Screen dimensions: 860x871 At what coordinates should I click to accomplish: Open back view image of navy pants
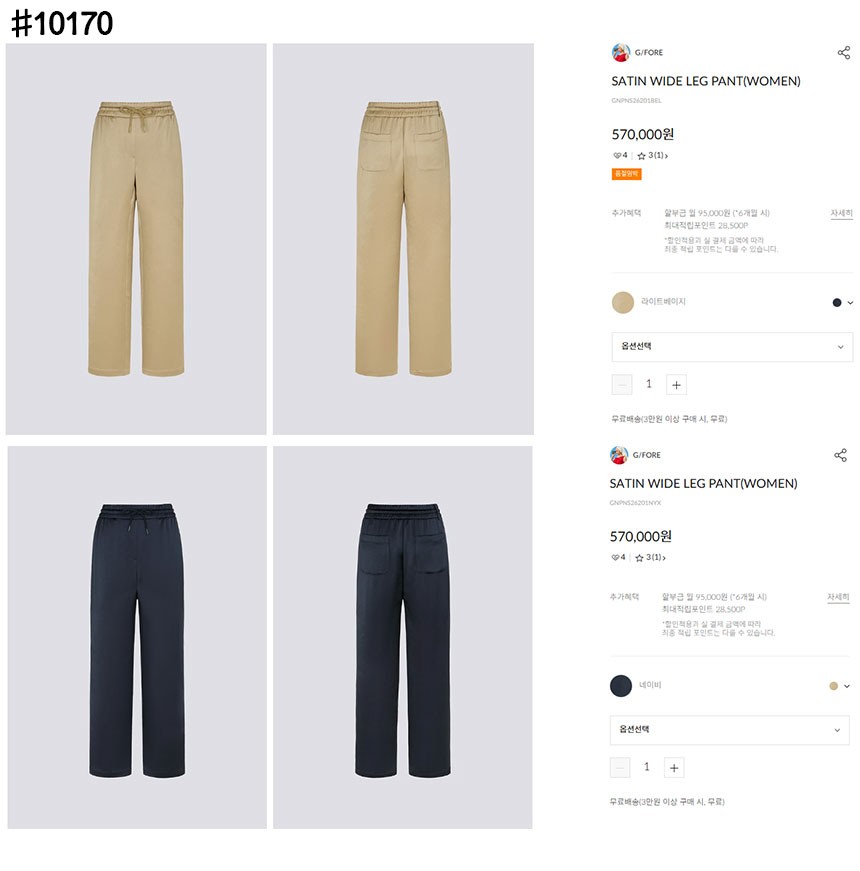[403, 637]
